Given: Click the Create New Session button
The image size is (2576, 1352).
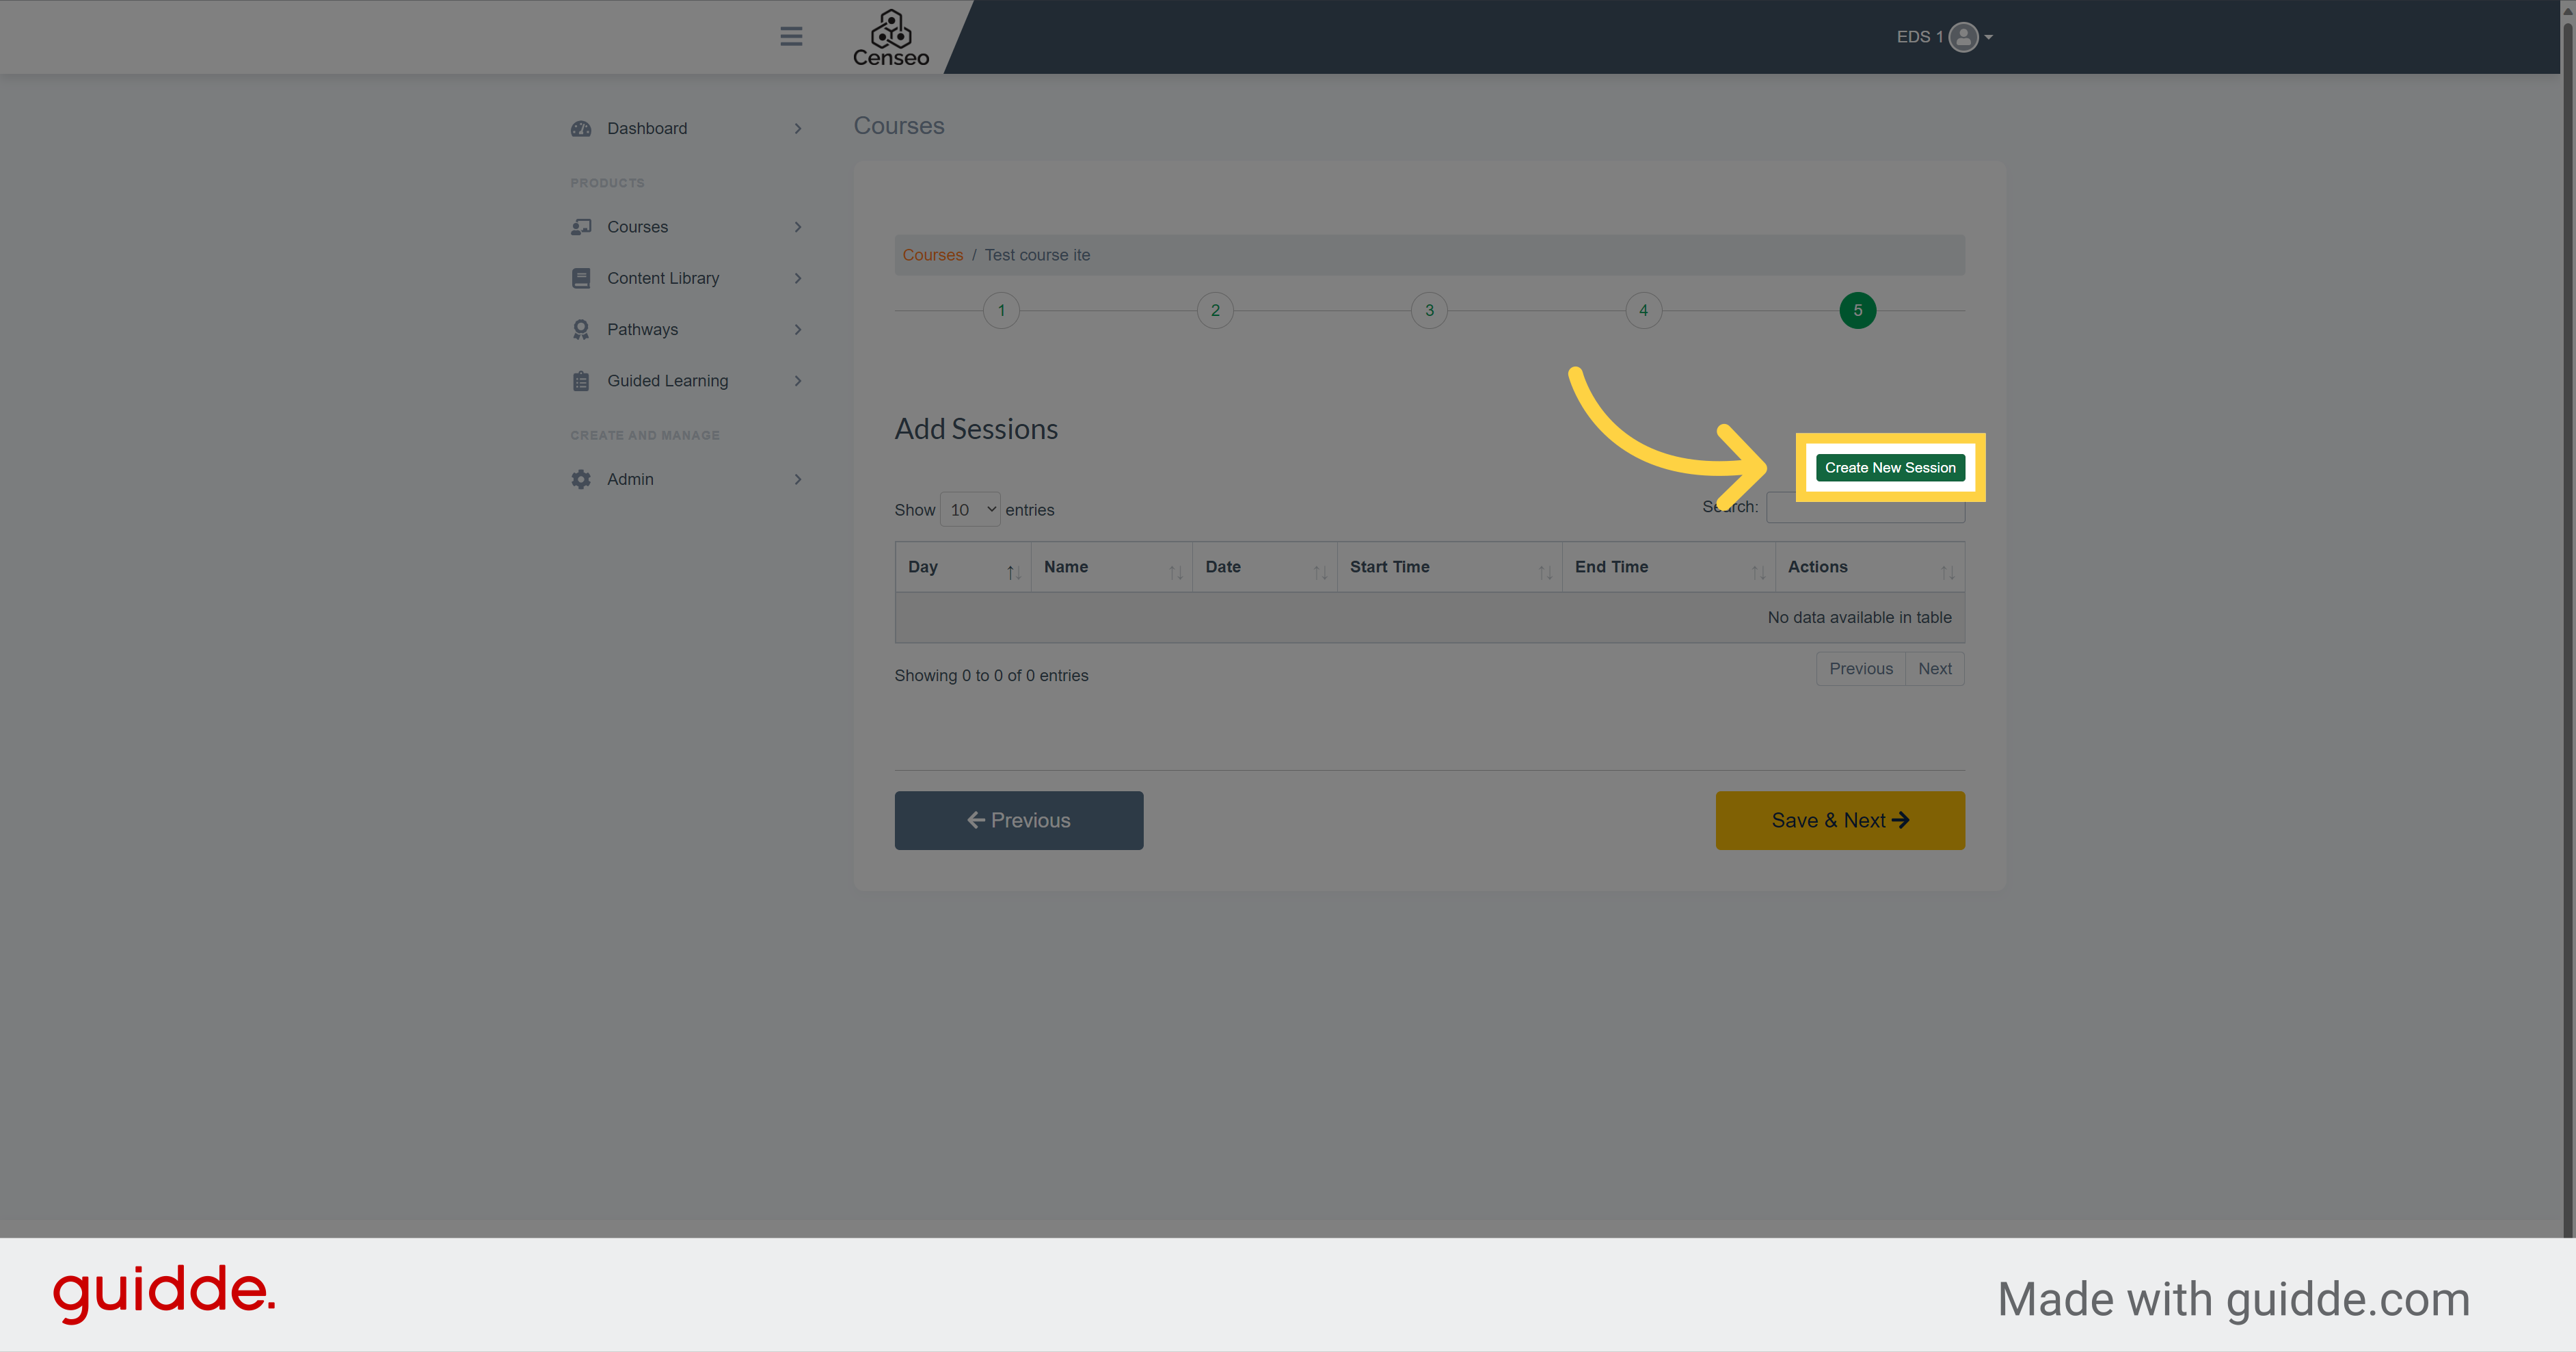Looking at the screenshot, I should pos(1890,467).
